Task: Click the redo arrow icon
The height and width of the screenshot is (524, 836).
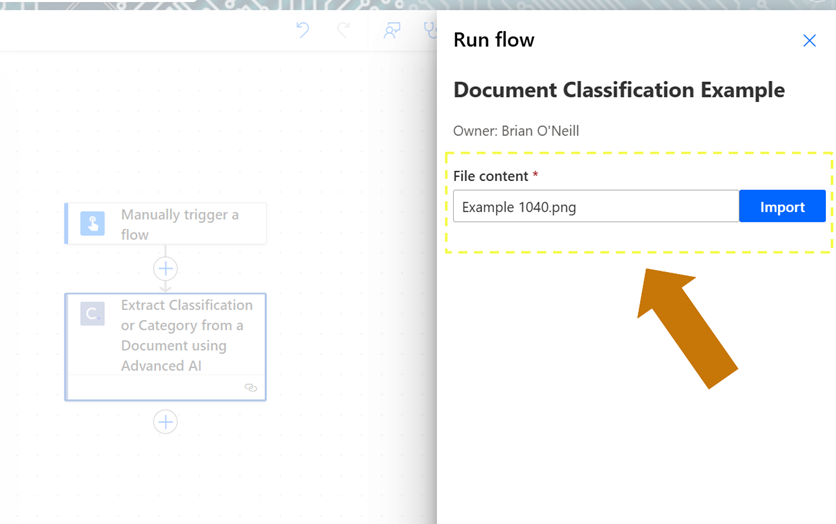Action: point(344,29)
